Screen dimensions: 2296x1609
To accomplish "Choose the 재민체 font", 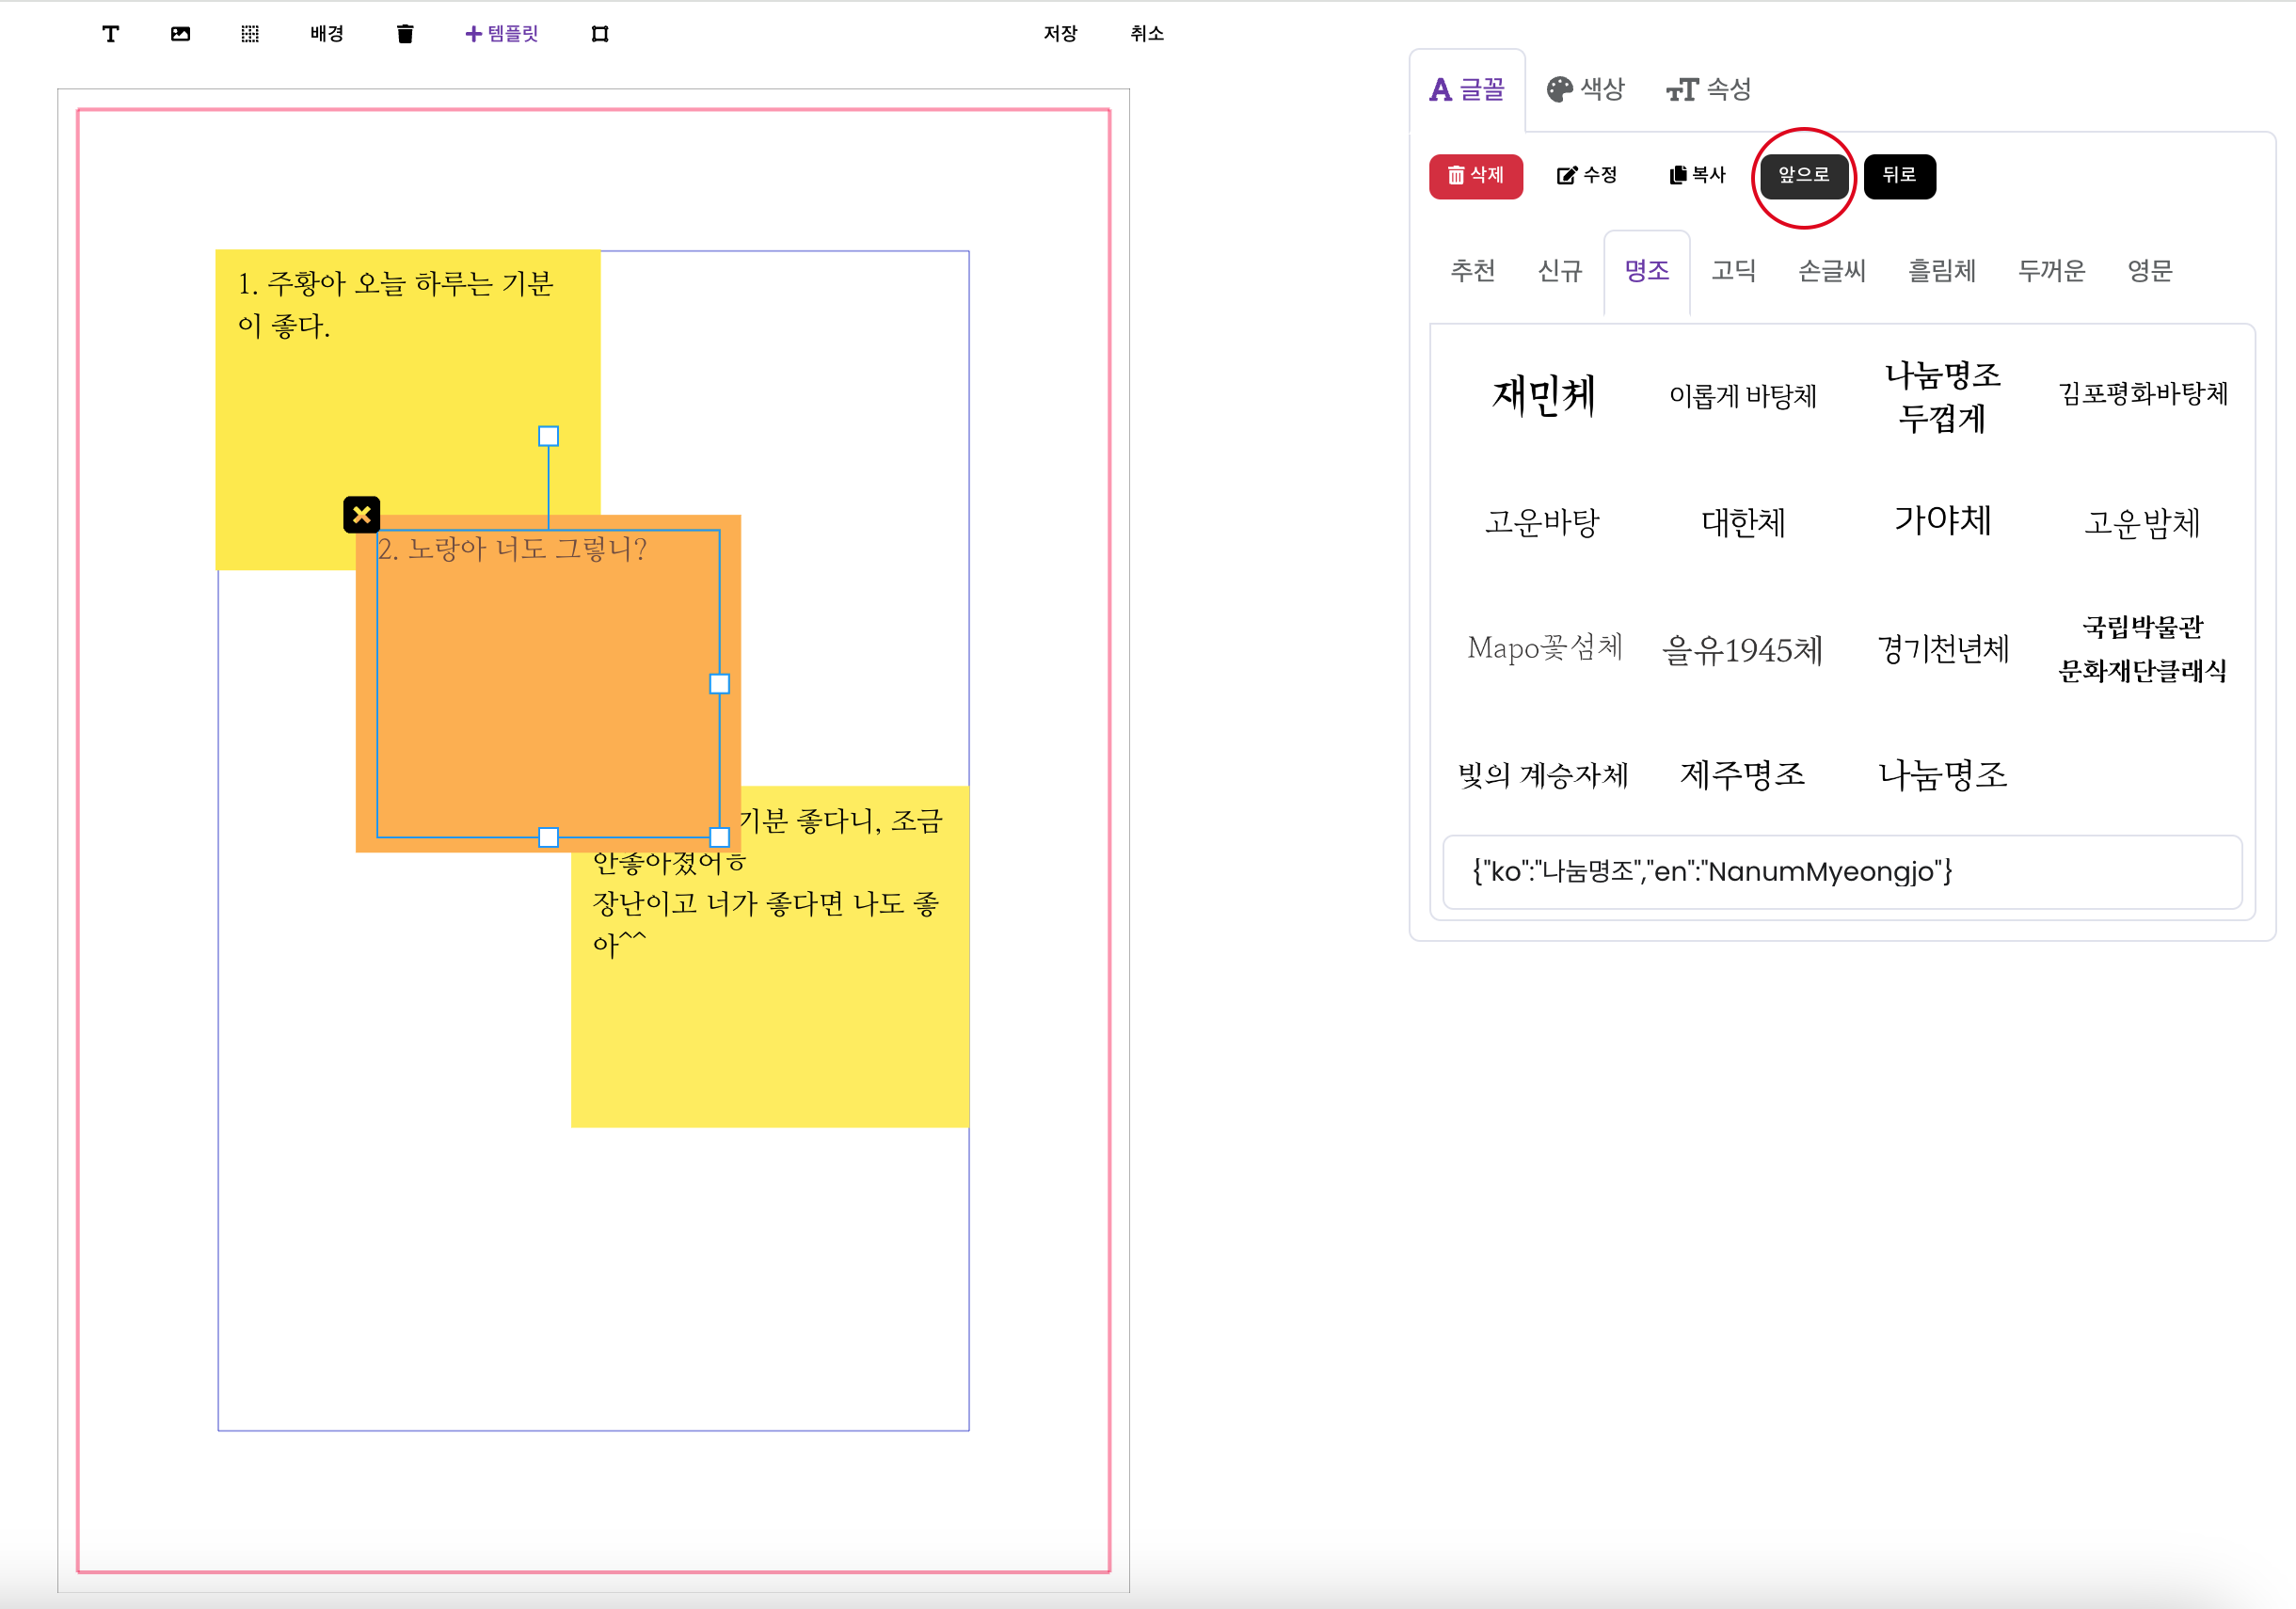I will click(x=1543, y=396).
